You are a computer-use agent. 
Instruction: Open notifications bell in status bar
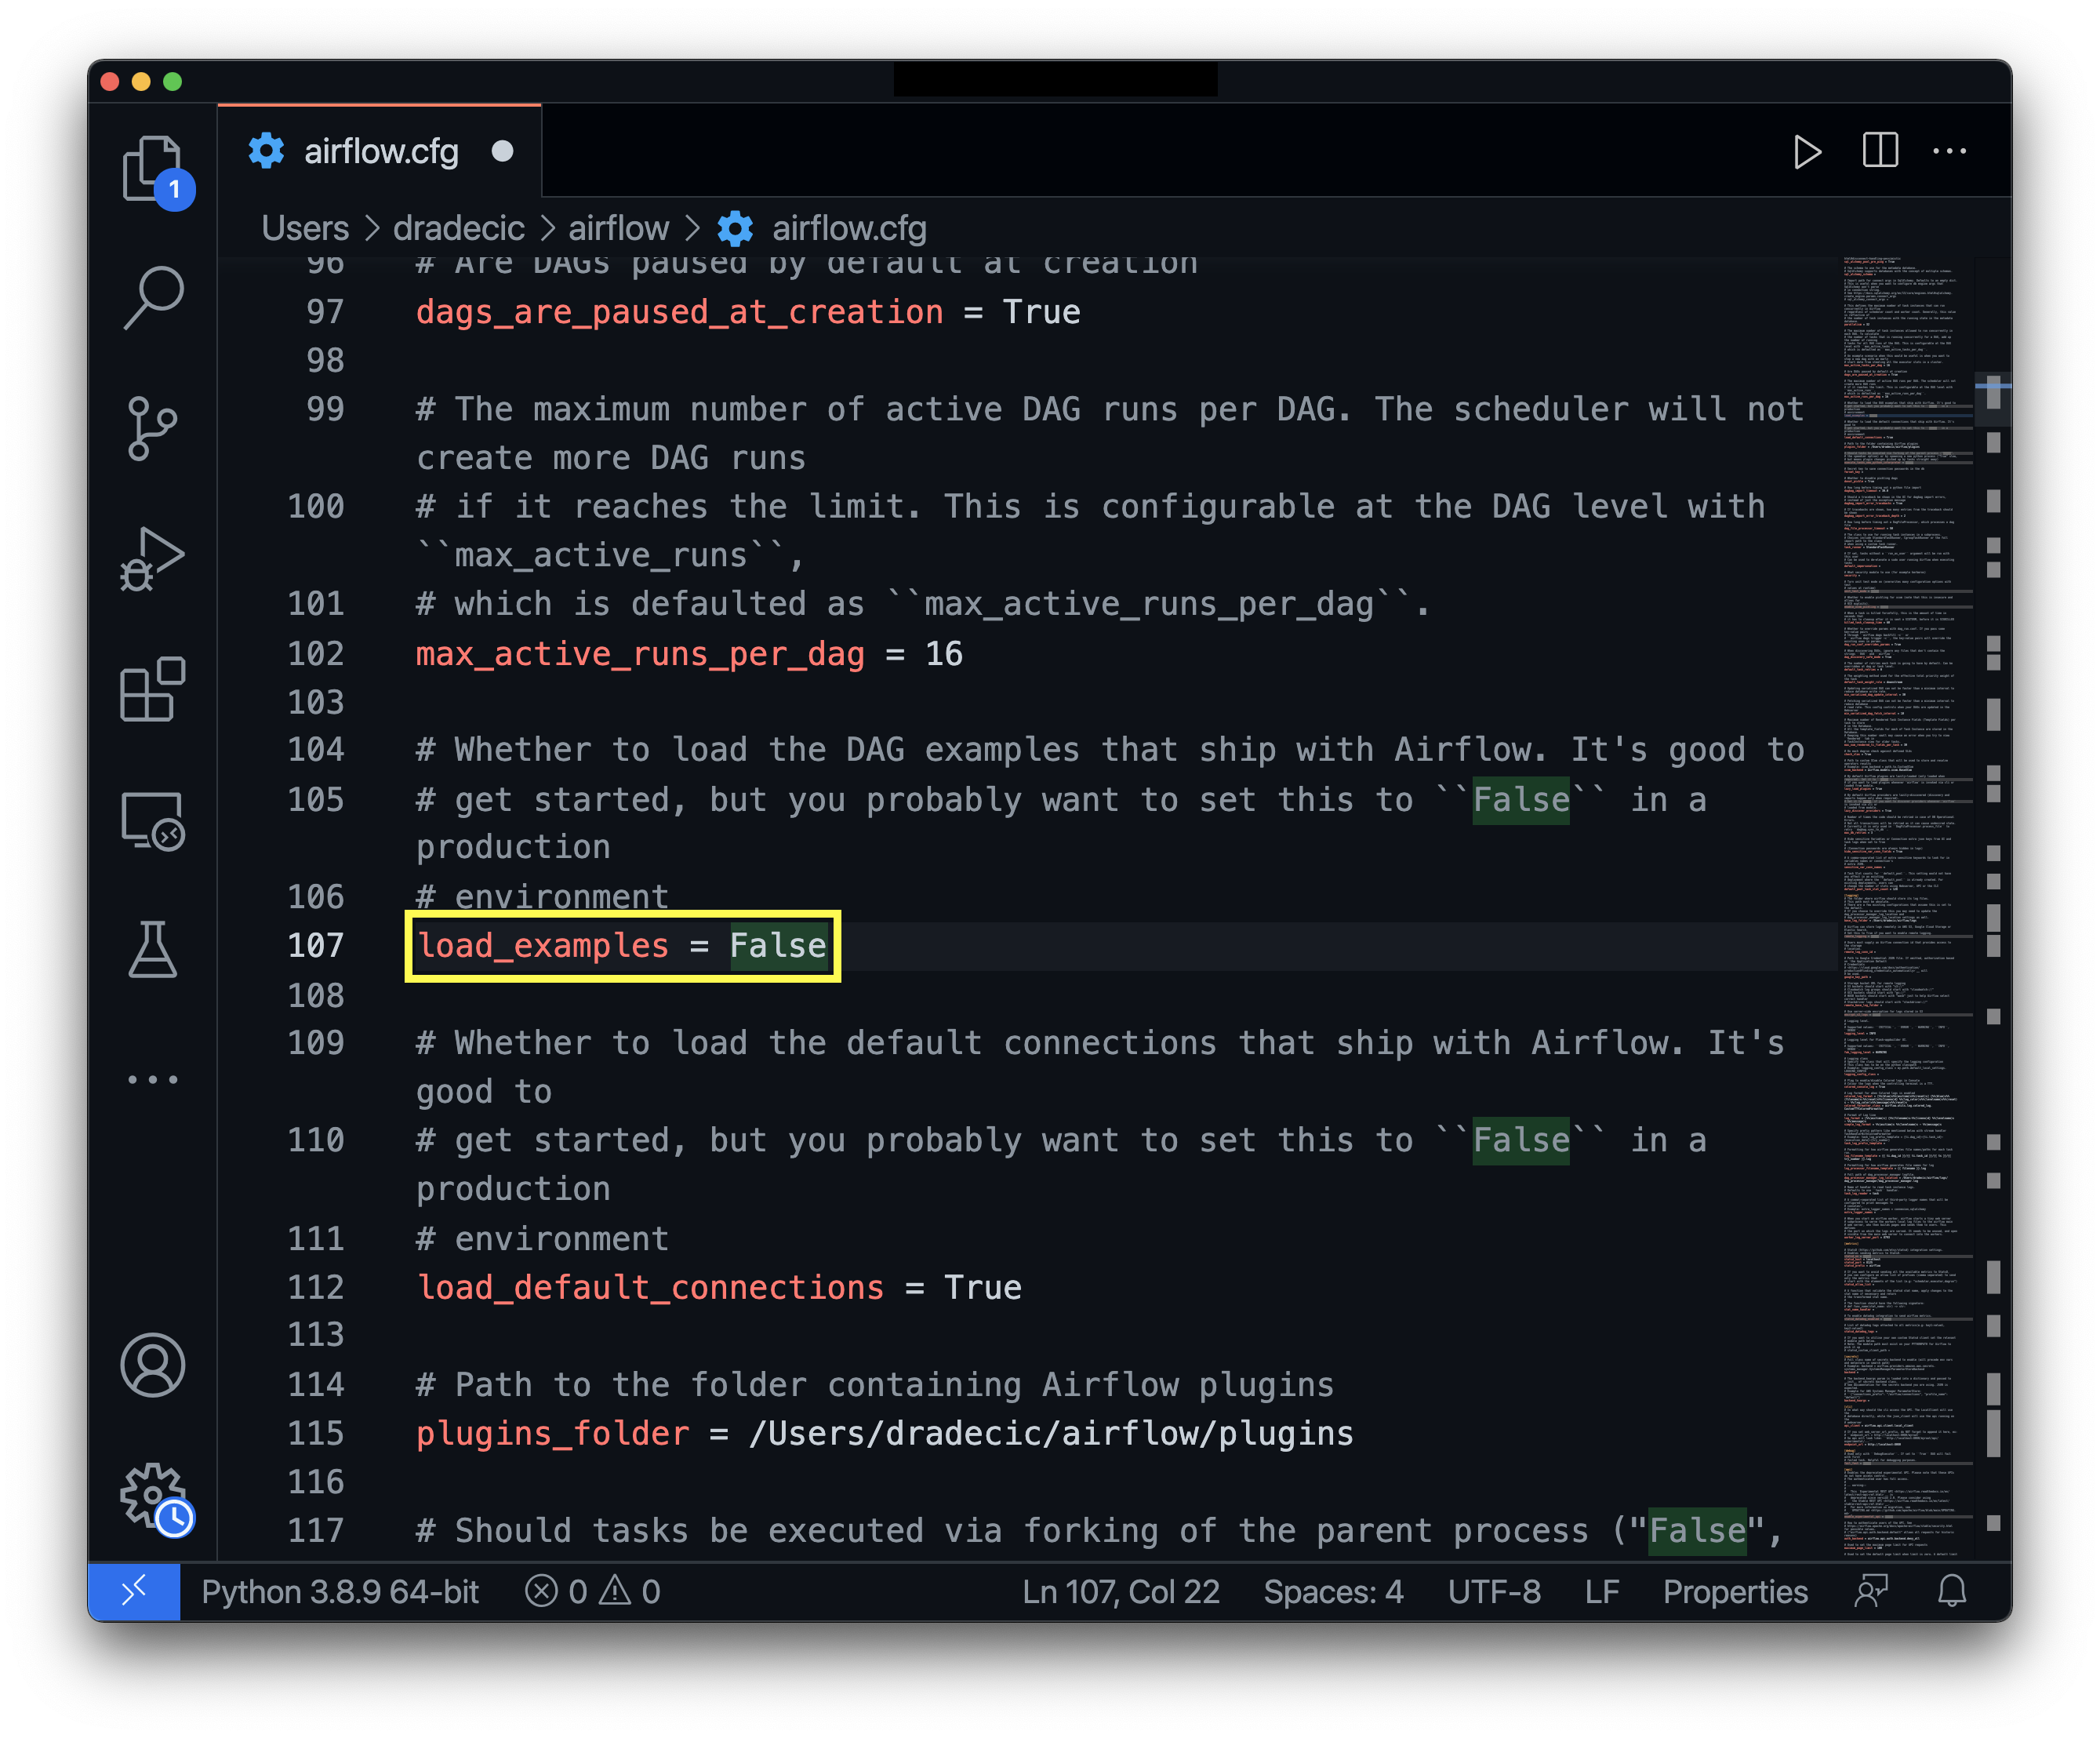coord(1951,1591)
